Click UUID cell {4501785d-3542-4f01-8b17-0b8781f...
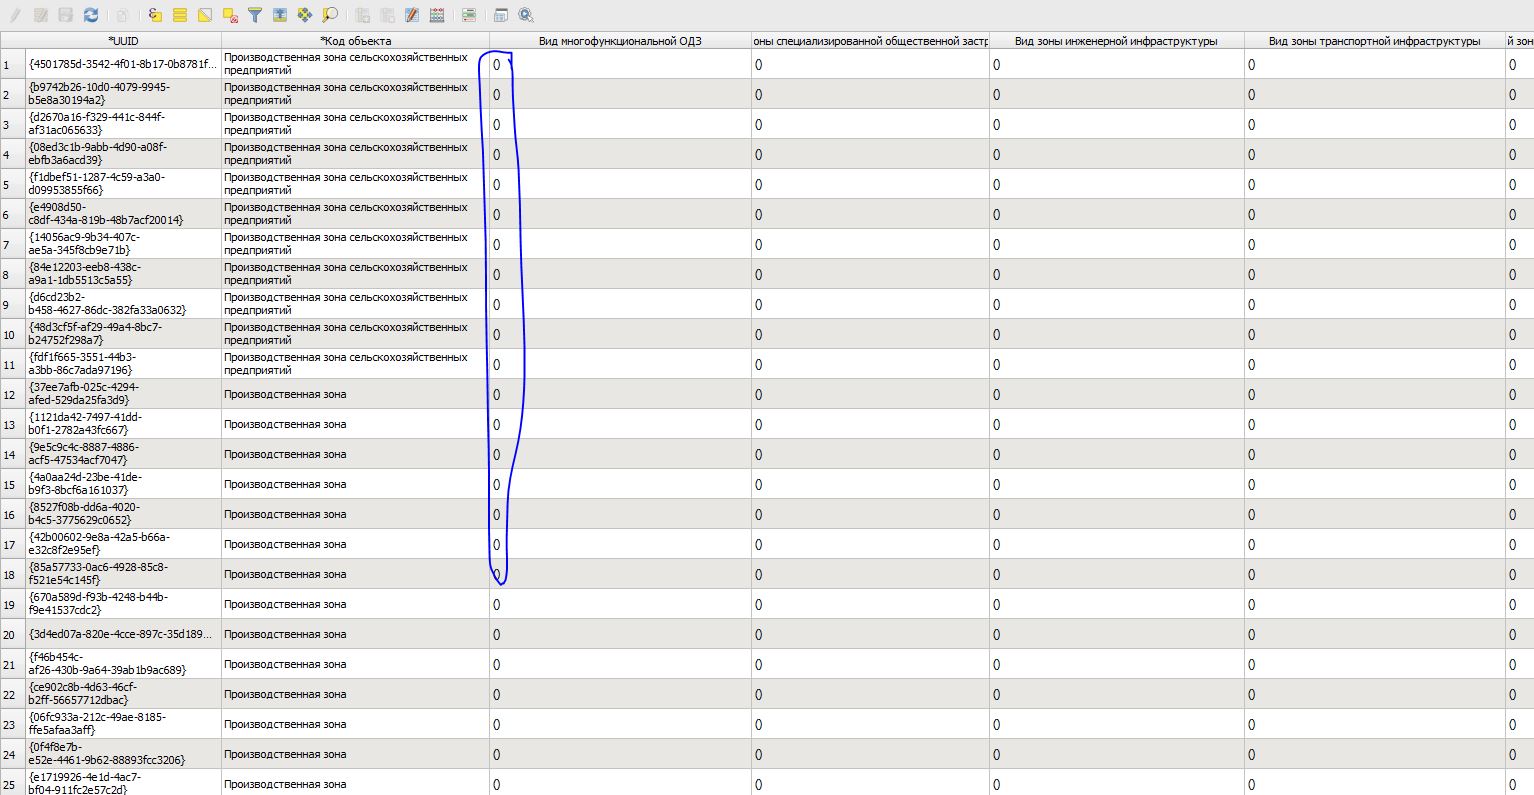 pos(123,64)
